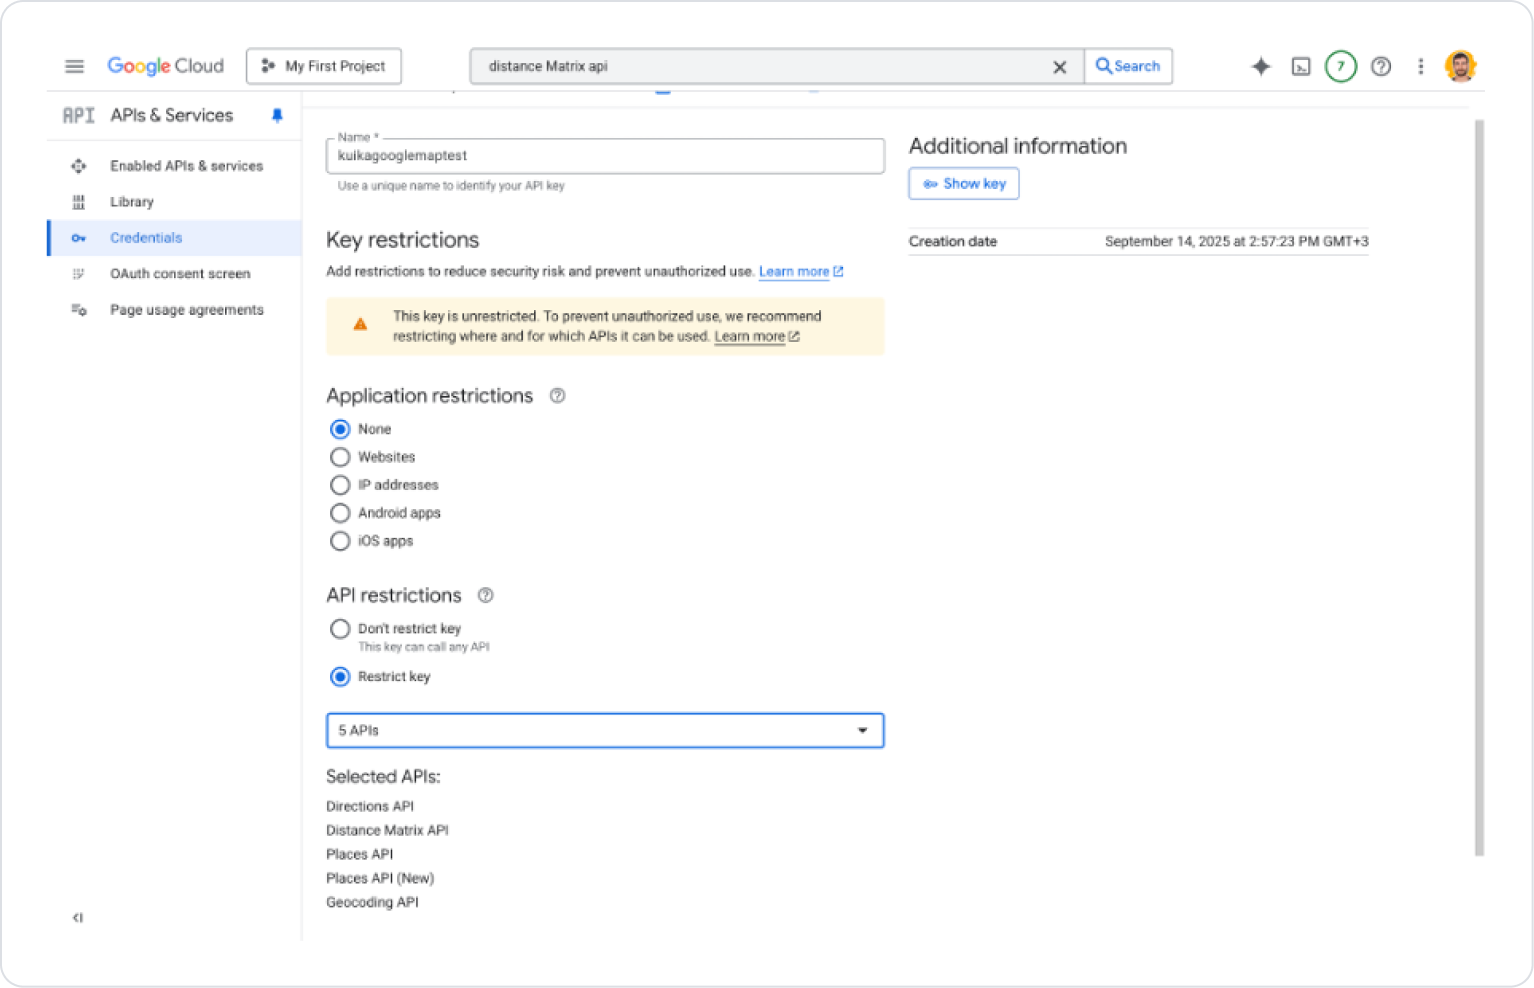Select the Restrict key option

(x=340, y=677)
